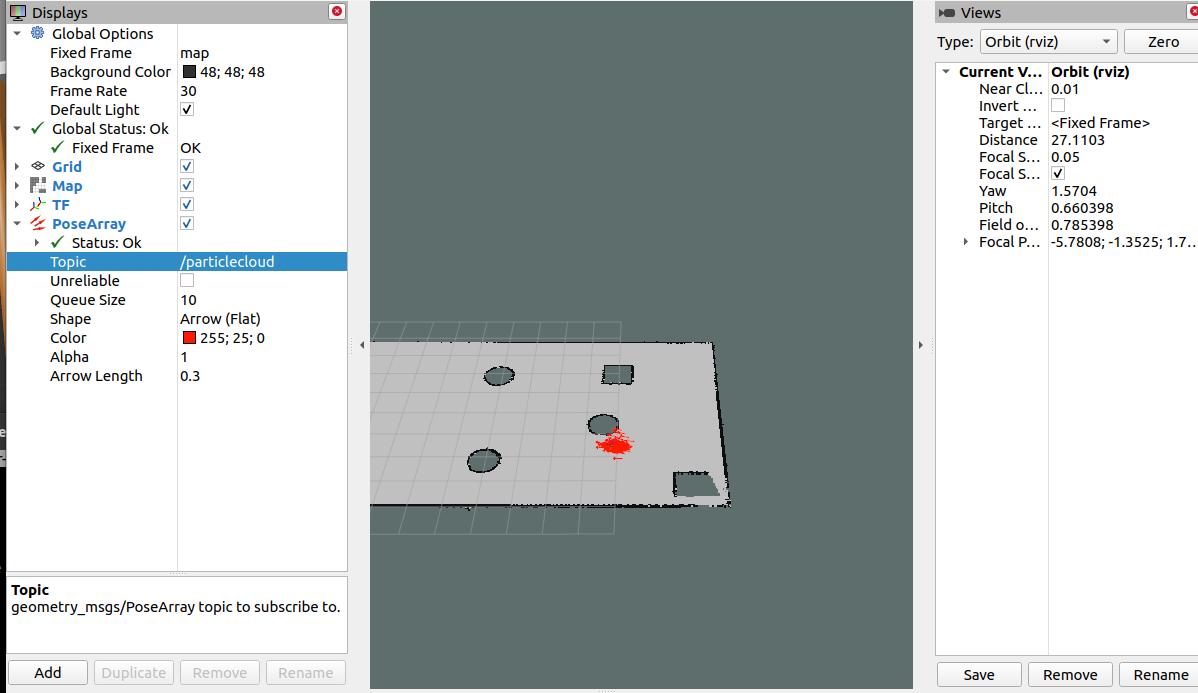Screen dimensions: 1198x693
Task: Click the Displays panel monitor icon
Action: click(x=18, y=12)
